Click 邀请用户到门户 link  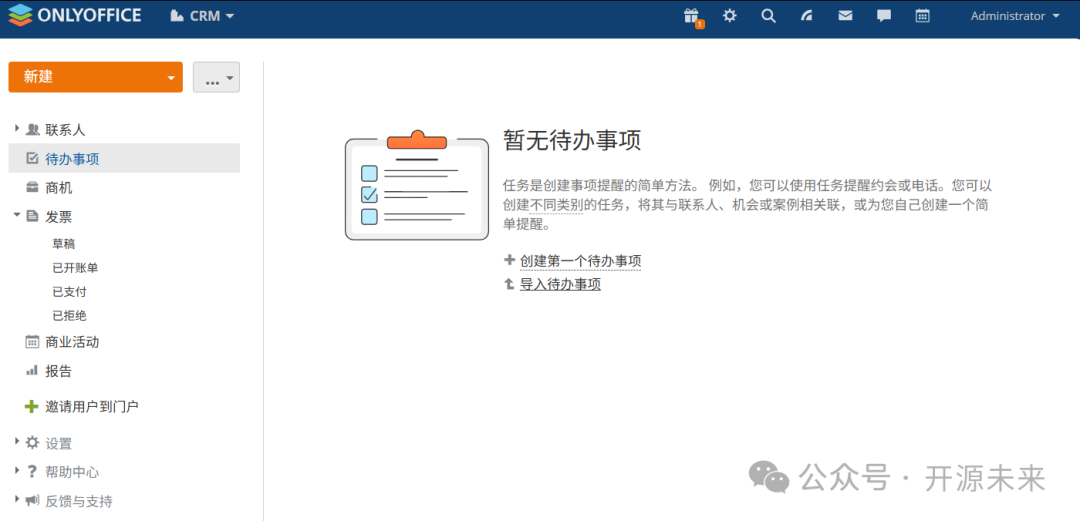click(x=92, y=407)
